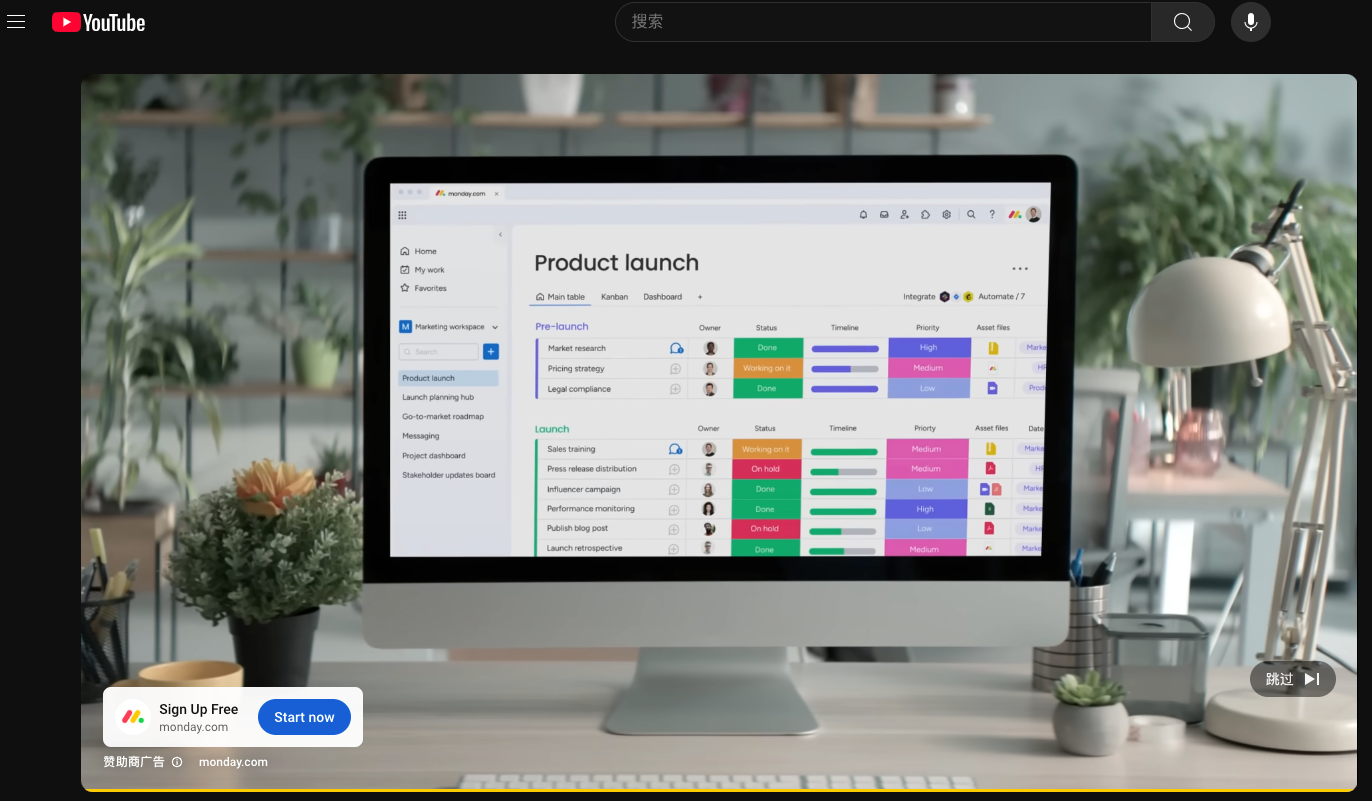Switch to the Kanban tab

[x=614, y=297]
